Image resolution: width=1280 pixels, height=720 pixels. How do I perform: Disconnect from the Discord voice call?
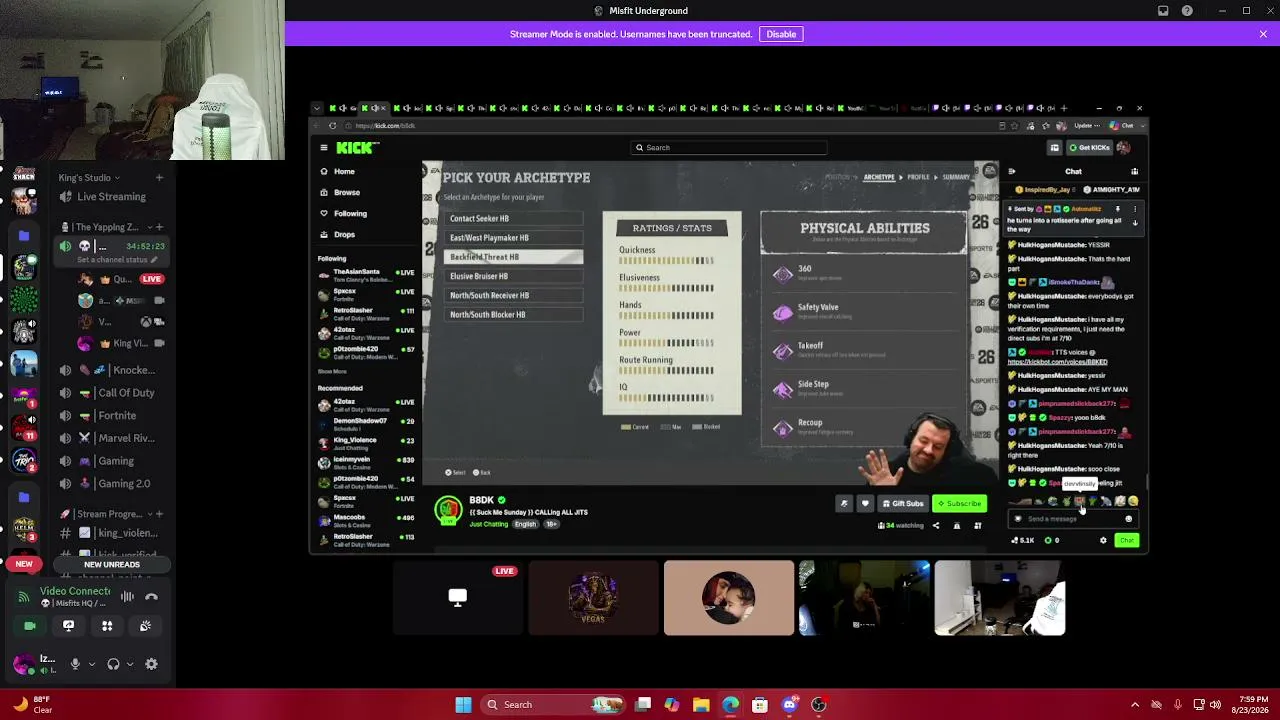click(152, 597)
